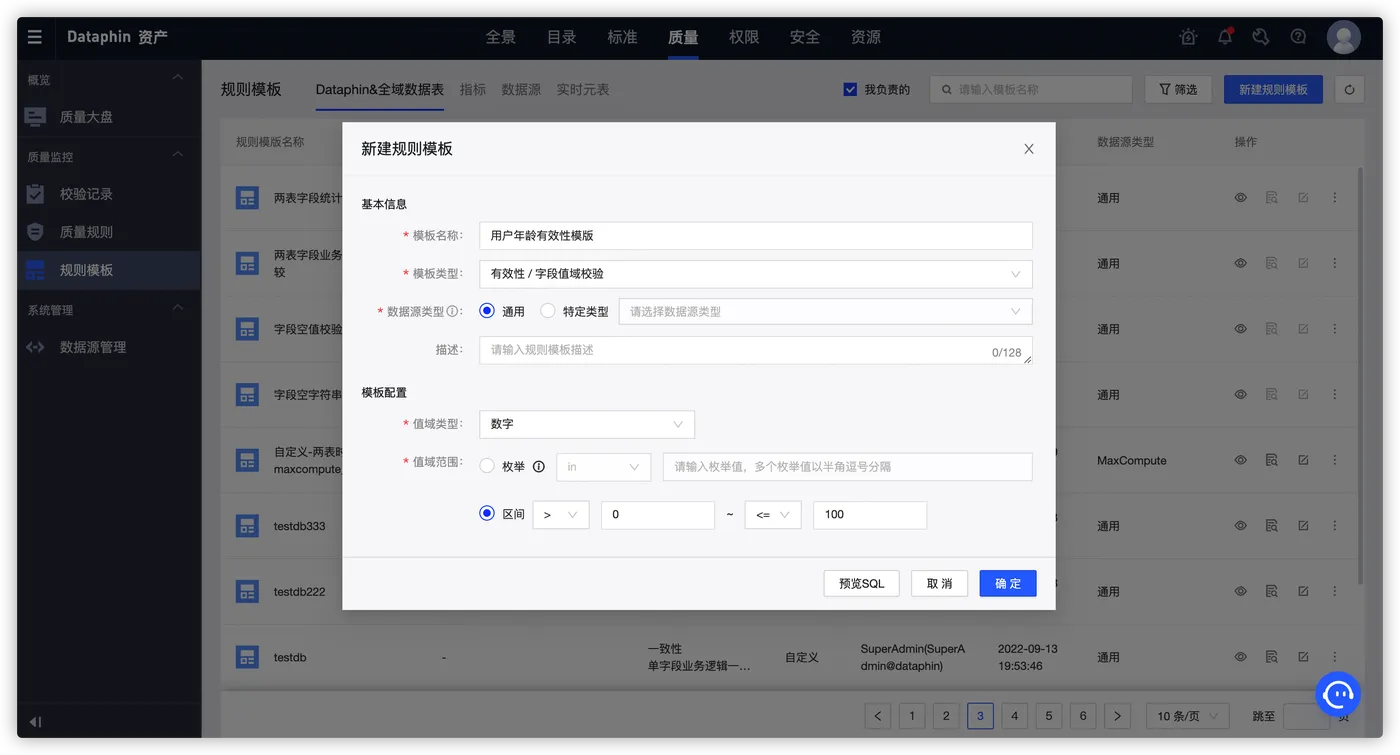Open the '>' lower-bound operator dropdown
This screenshot has width=1400, height=755.
click(x=561, y=515)
